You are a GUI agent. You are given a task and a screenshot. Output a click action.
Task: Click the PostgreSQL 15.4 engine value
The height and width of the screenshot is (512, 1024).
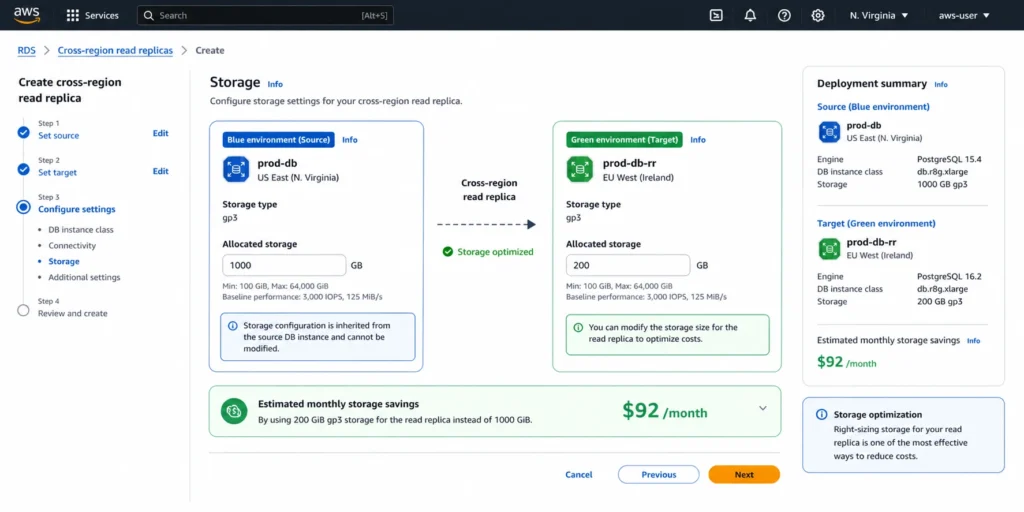pos(949,159)
